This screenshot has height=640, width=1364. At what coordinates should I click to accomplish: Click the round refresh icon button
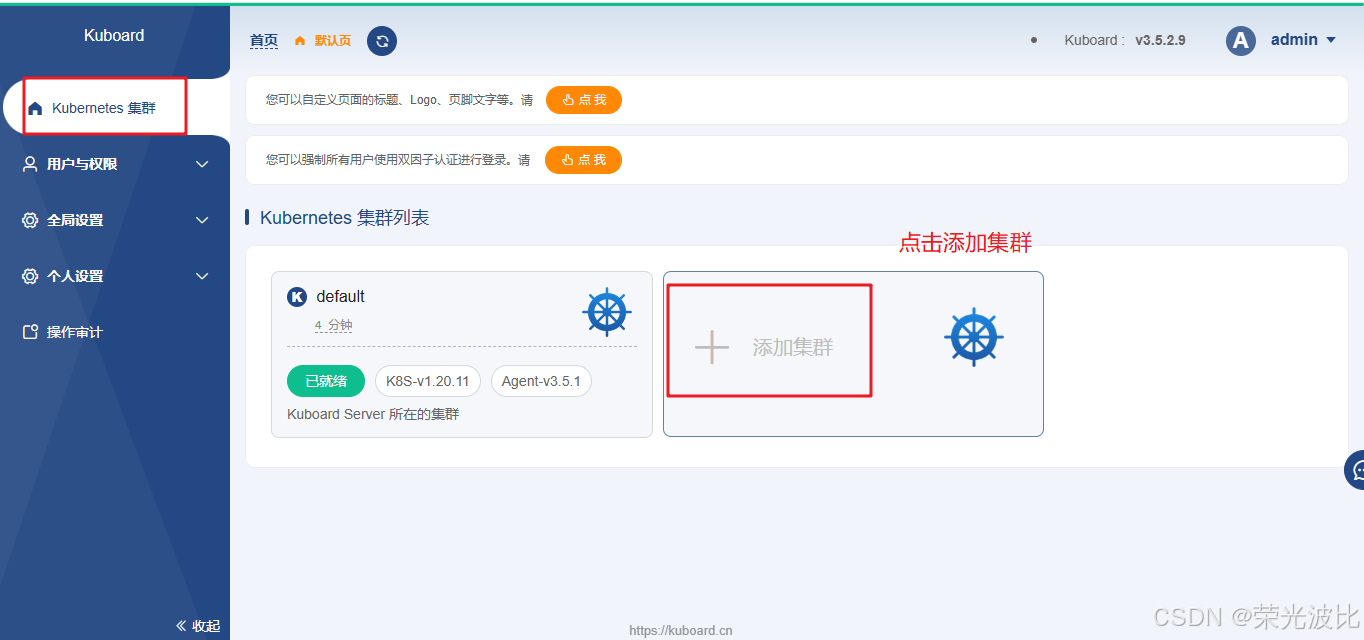pyautogui.click(x=382, y=41)
